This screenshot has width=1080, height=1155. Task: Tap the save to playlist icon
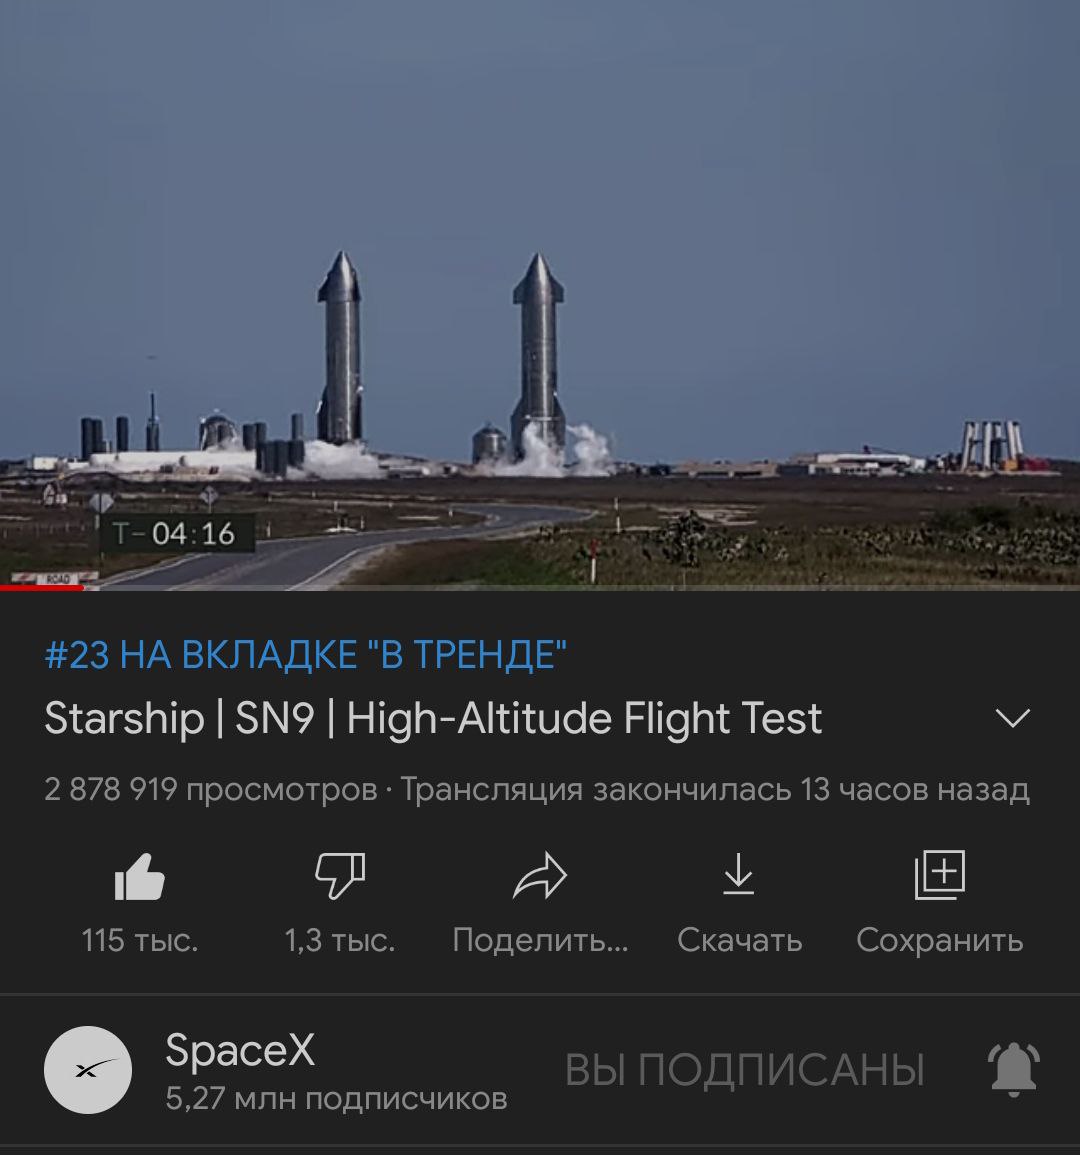tap(939, 875)
